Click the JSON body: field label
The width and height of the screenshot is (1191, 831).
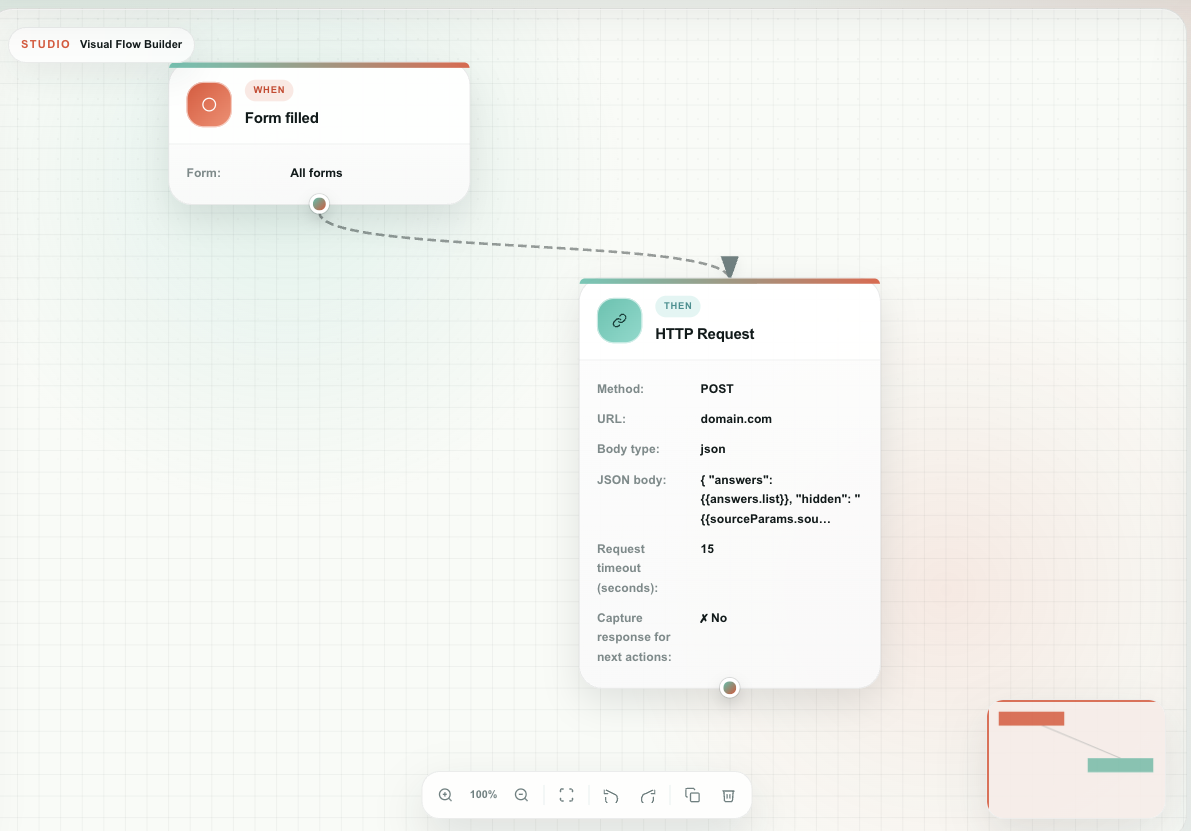tap(631, 480)
